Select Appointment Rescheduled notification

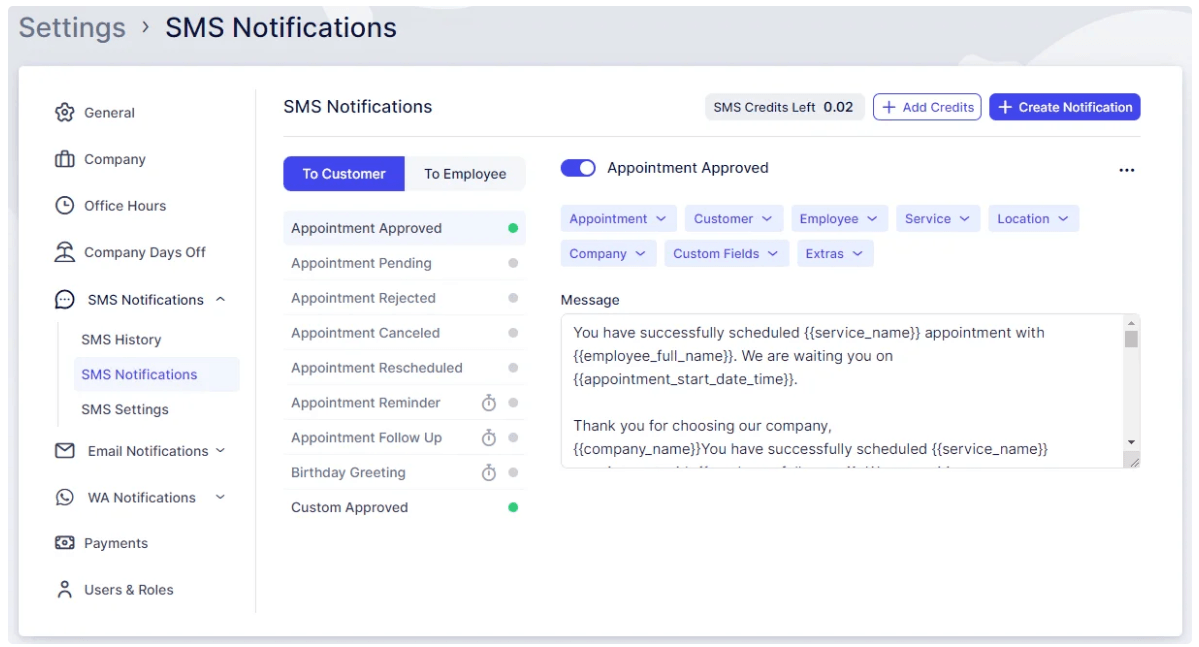(x=404, y=368)
